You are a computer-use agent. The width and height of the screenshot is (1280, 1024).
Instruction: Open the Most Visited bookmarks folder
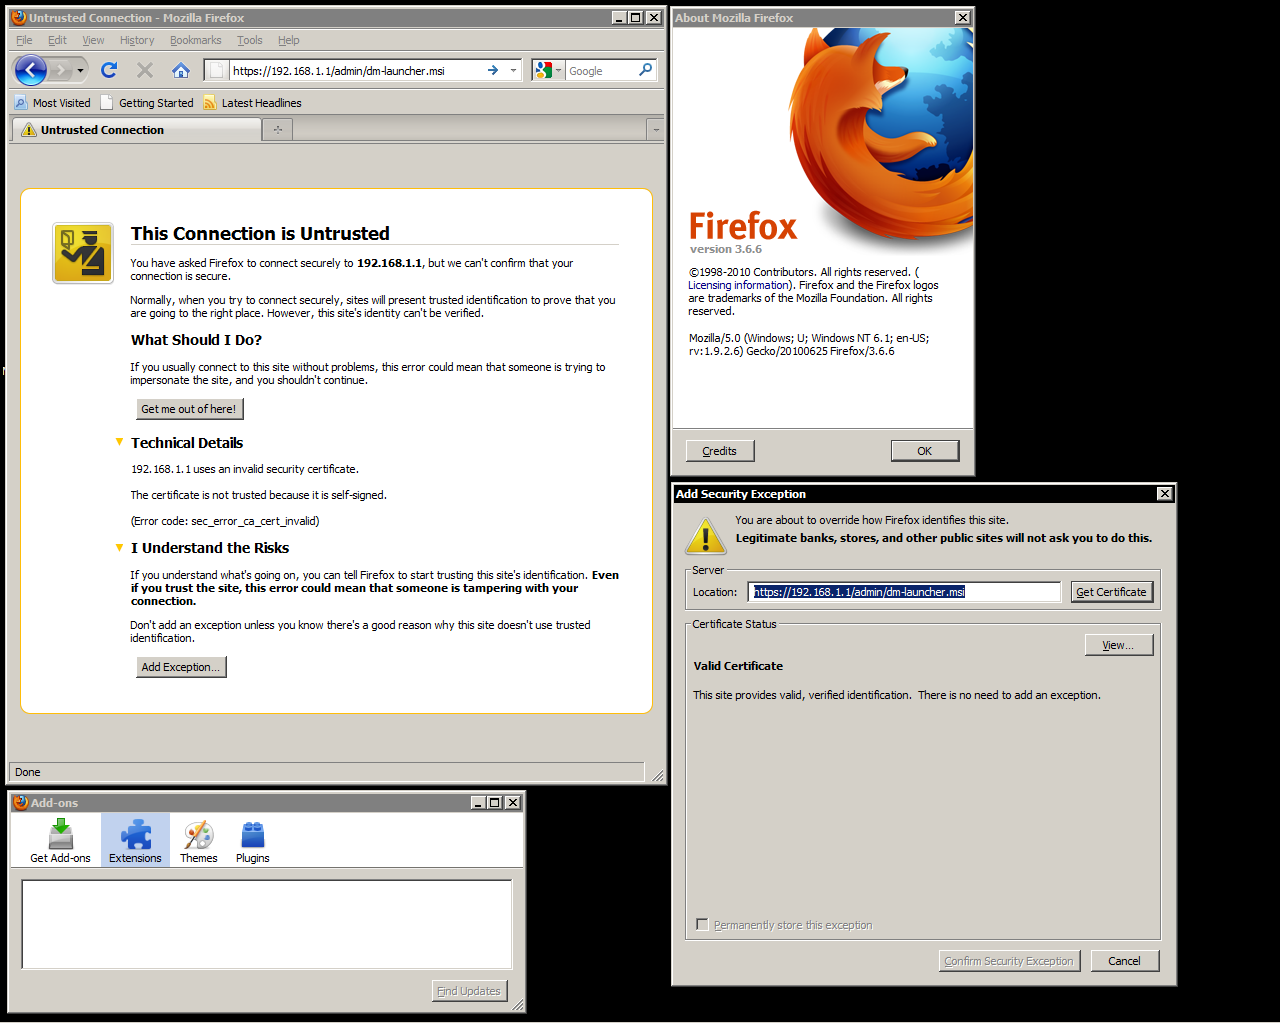[52, 103]
